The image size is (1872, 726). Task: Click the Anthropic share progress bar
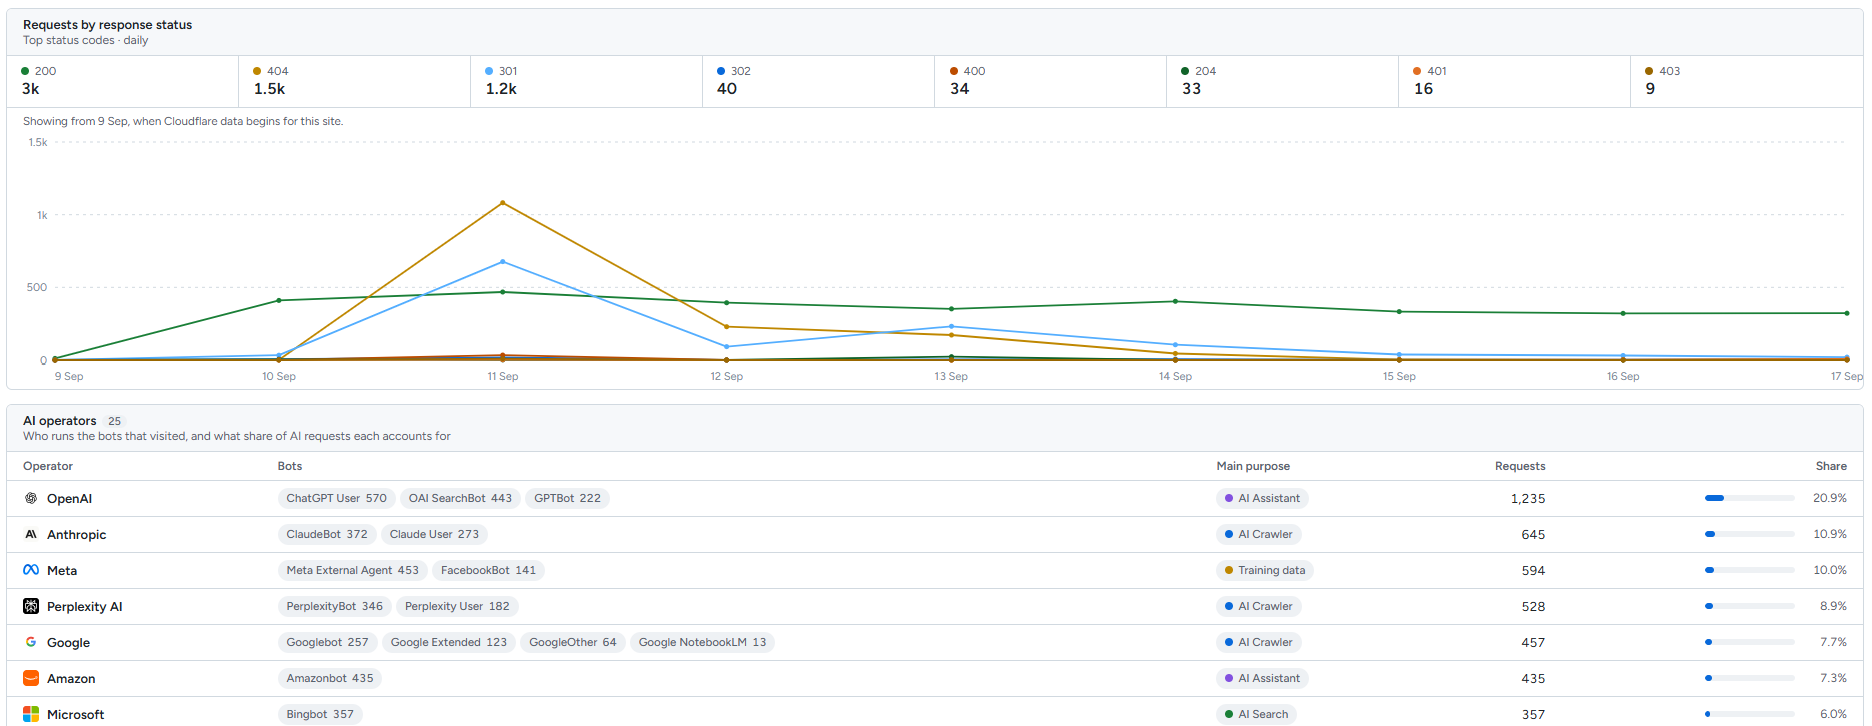pos(1749,534)
